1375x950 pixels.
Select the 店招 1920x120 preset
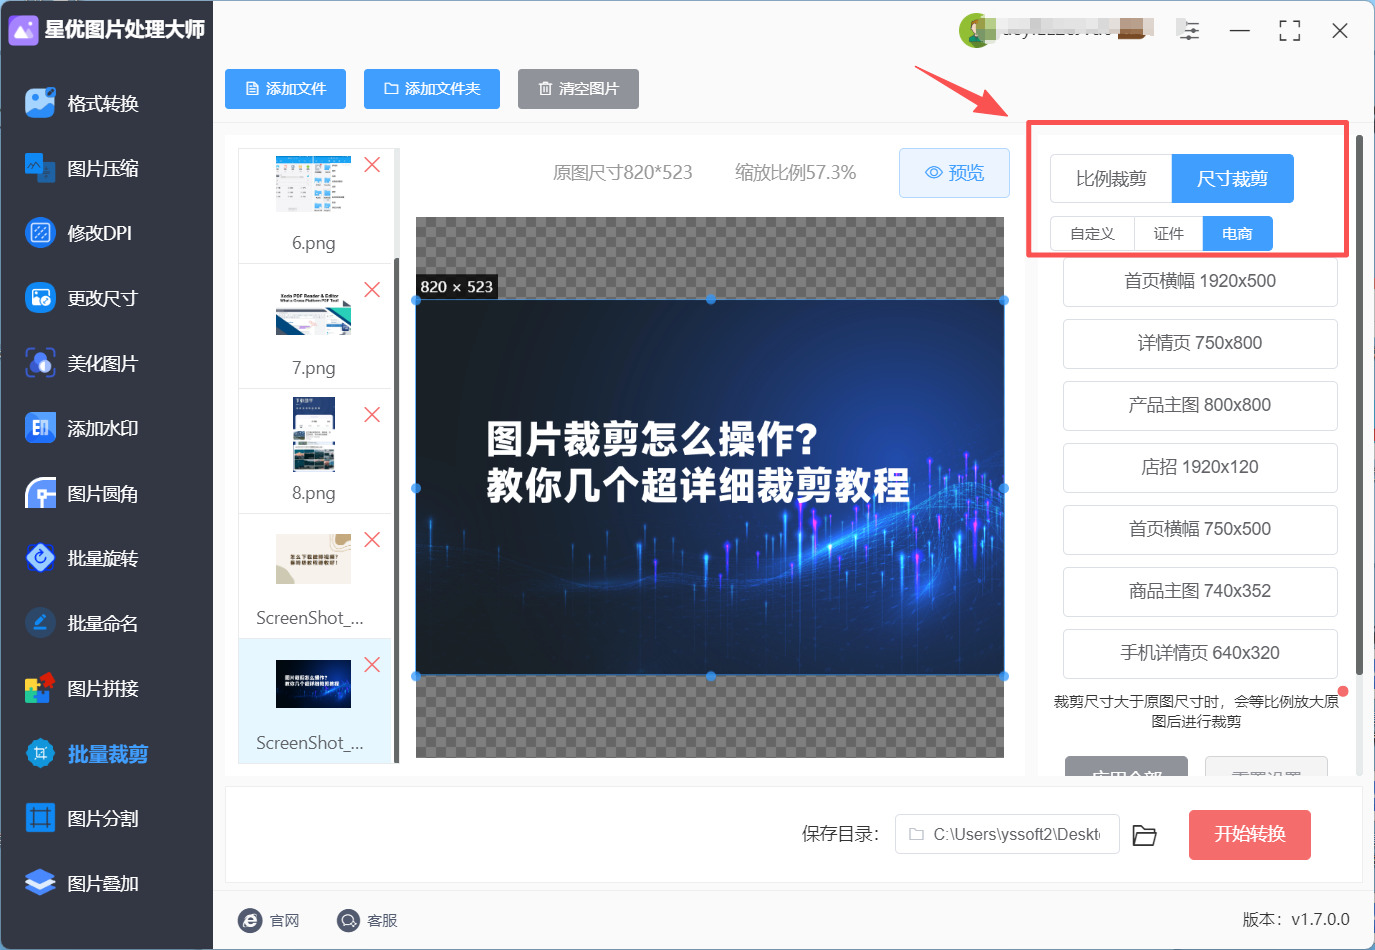(1200, 467)
